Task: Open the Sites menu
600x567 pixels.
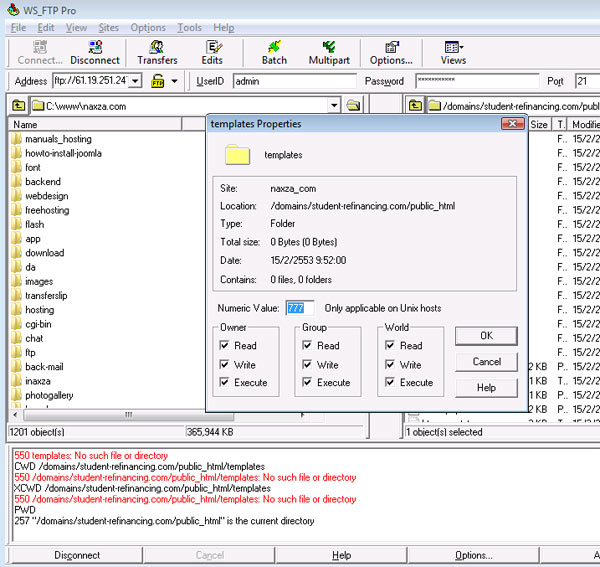Action: [108, 28]
